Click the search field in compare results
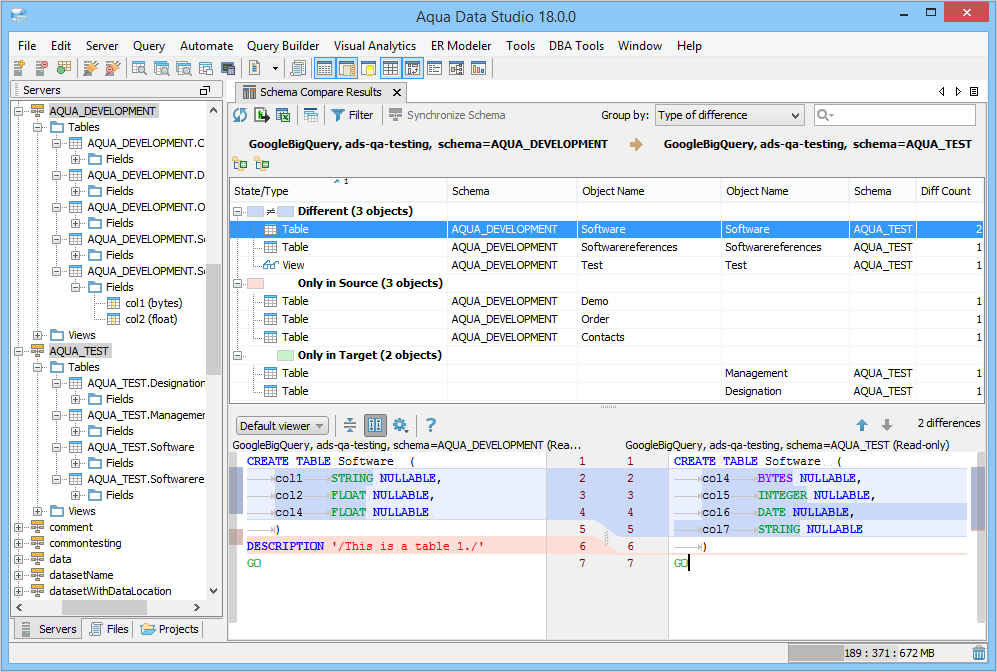 coord(895,115)
